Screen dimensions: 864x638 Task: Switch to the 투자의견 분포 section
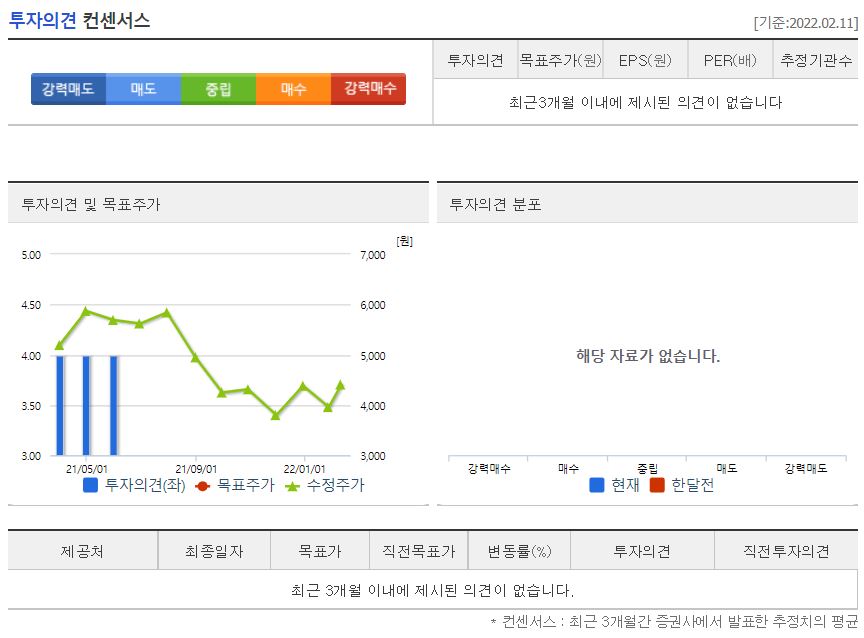pos(497,203)
